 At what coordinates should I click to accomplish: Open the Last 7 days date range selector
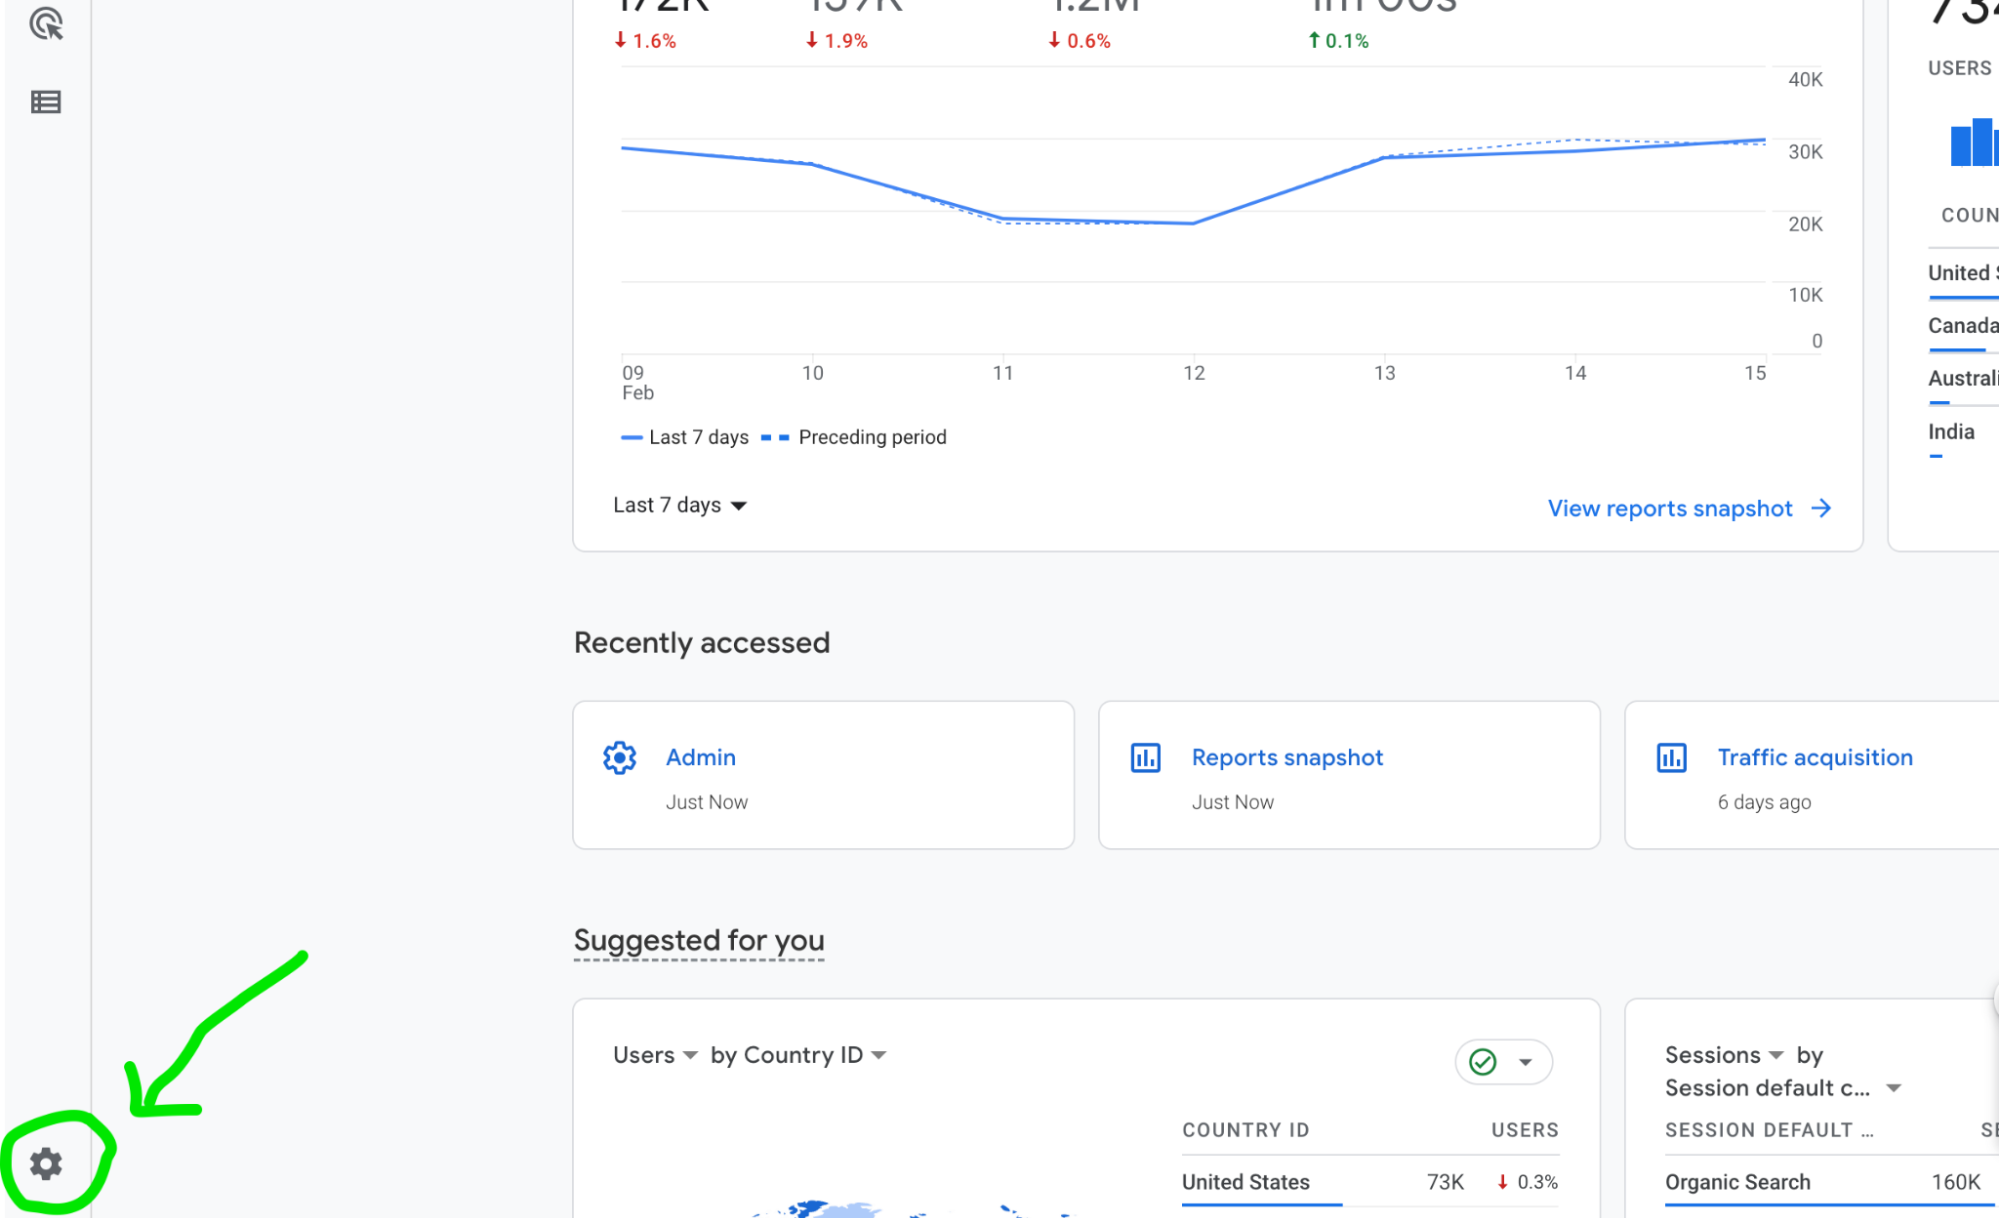coord(680,505)
